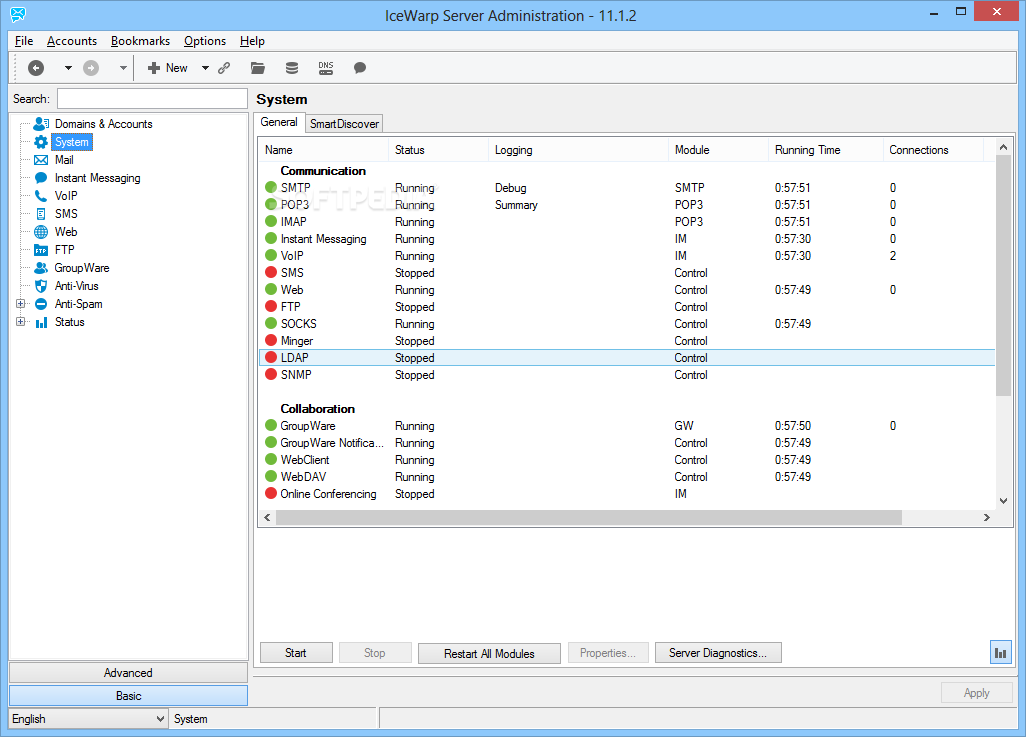Open the Forward history dropdown arrow
The height and width of the screenshot is (737, 1026).
tap(123, 68)
